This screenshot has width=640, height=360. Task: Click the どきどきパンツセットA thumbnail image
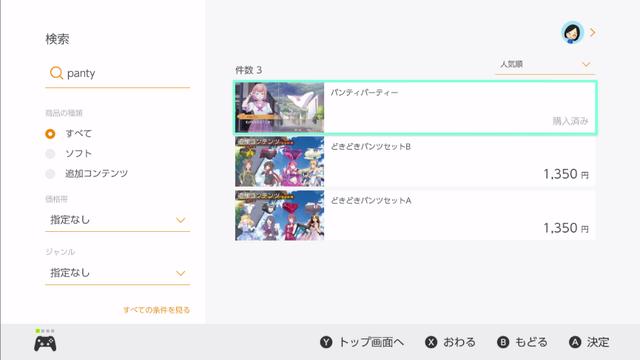[x=280, y=215]
